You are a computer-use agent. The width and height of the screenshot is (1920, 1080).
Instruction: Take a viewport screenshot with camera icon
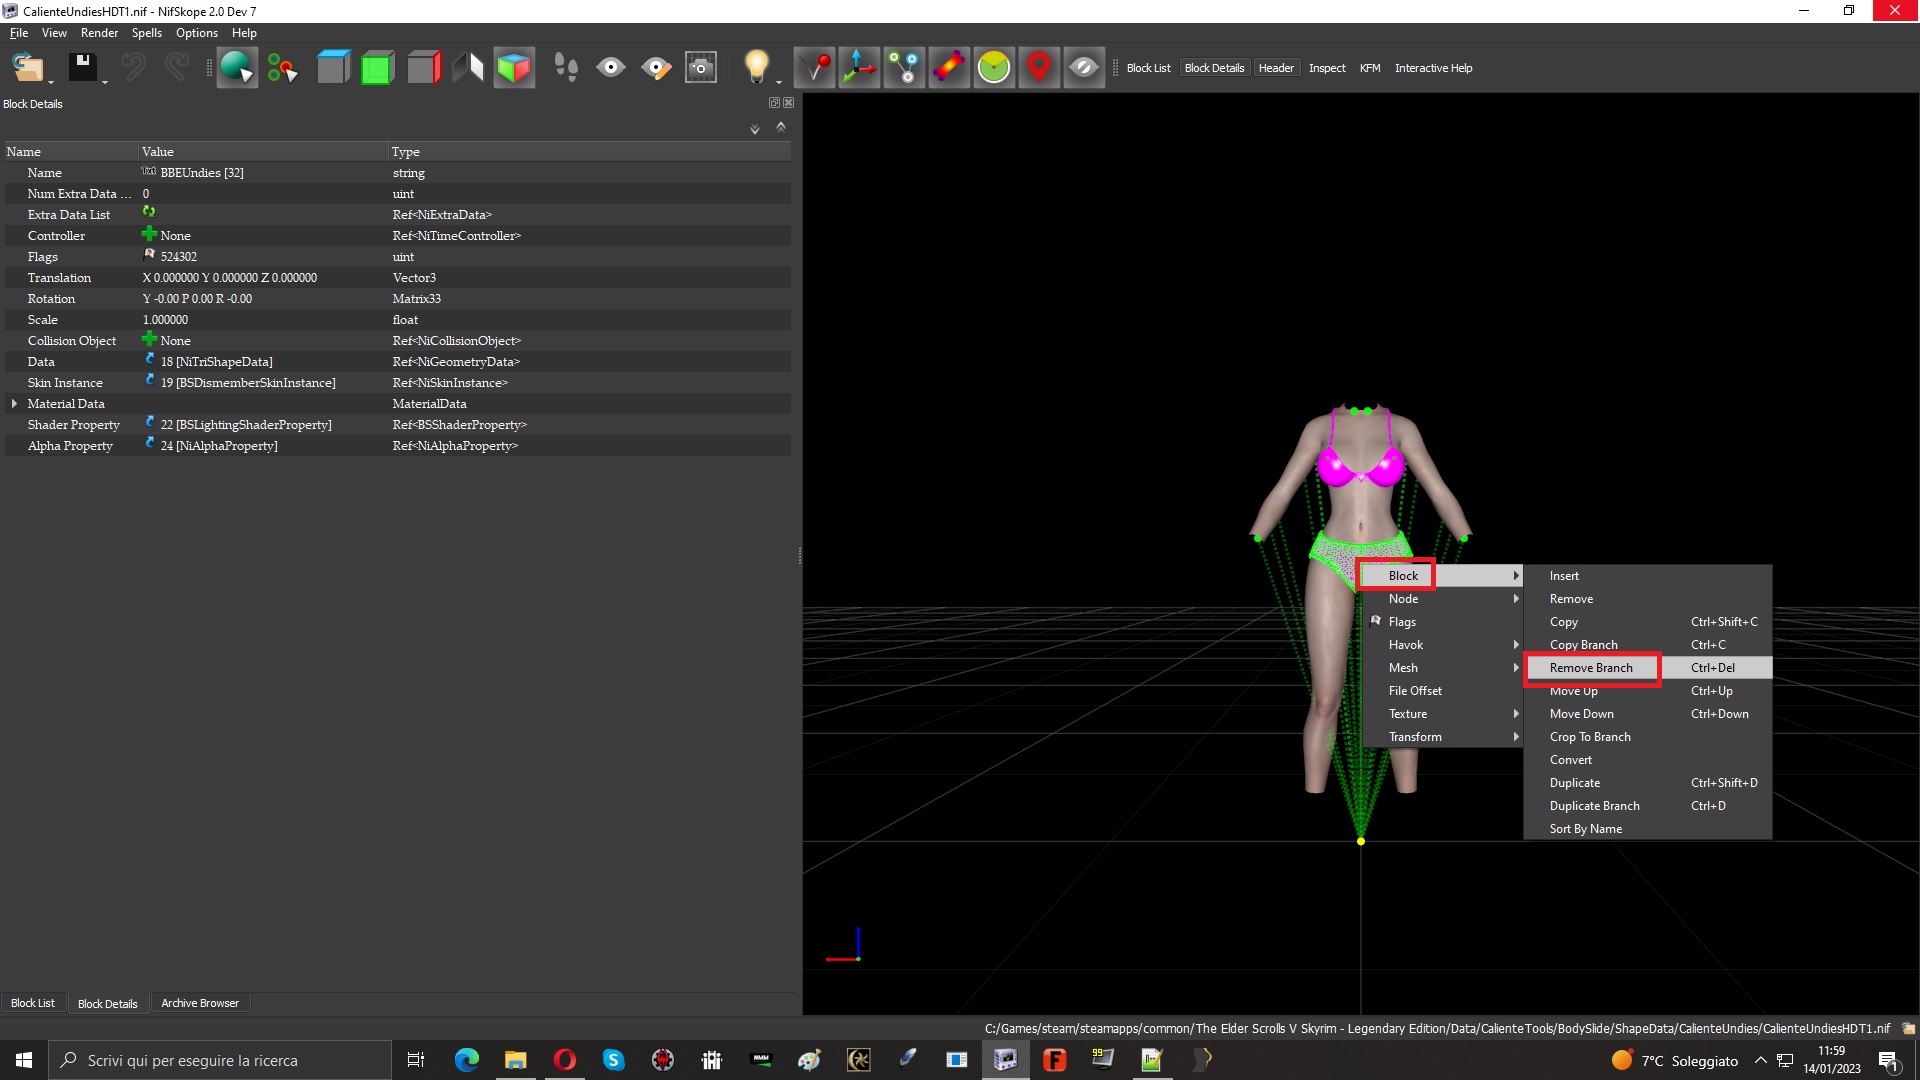701,68
